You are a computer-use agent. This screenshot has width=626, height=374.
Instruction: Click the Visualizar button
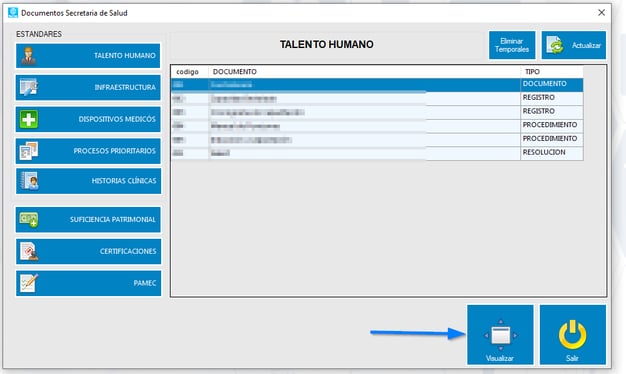click(x=500, y=335)
